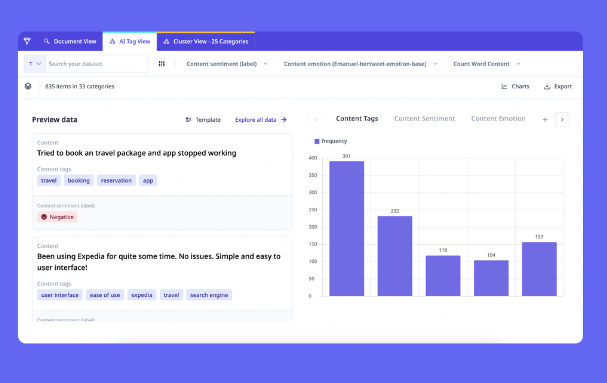Click the Export download icon
607x383 pixels.
pos(547,86)
